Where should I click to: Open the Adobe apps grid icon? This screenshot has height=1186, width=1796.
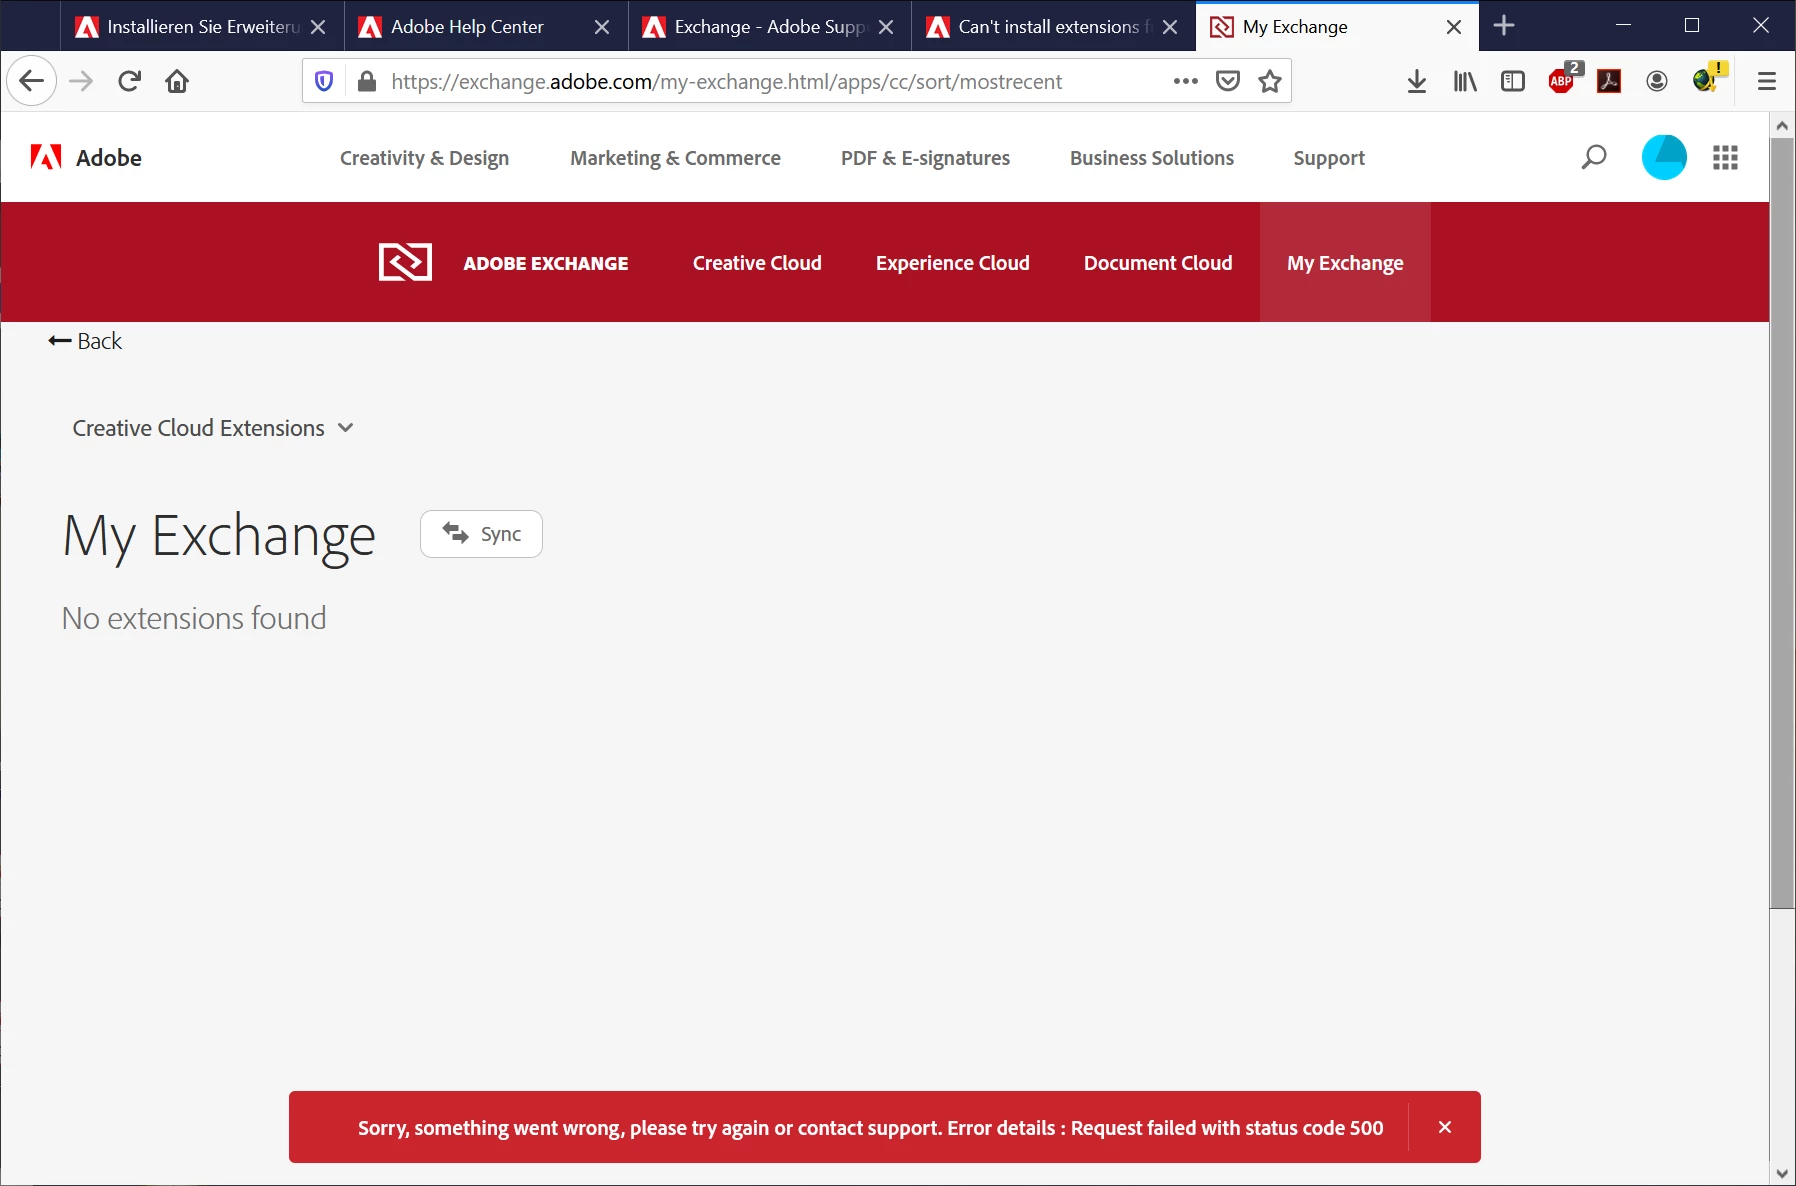point(1725,157)
